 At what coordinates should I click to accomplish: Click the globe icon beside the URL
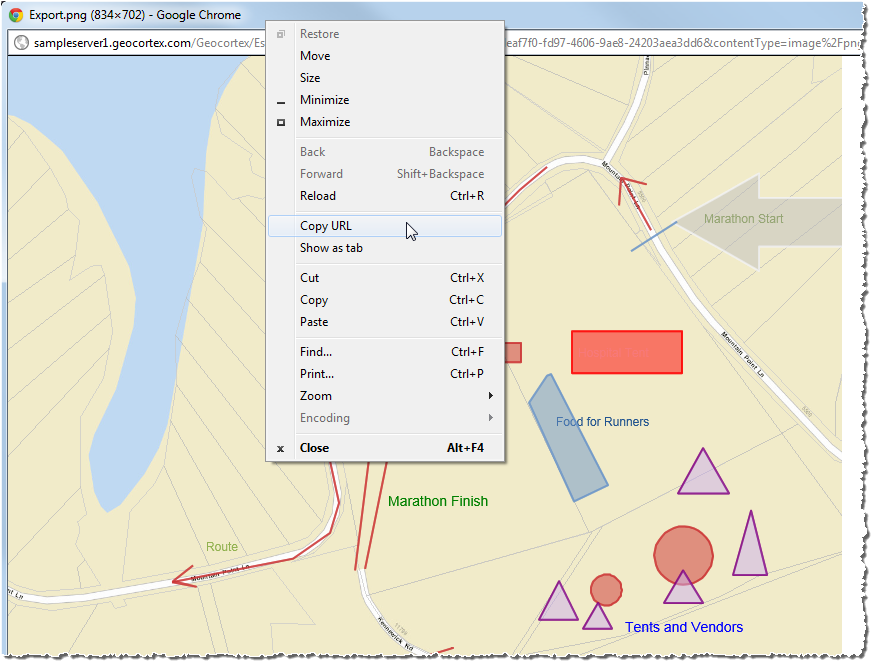click(x=20, y=43)
